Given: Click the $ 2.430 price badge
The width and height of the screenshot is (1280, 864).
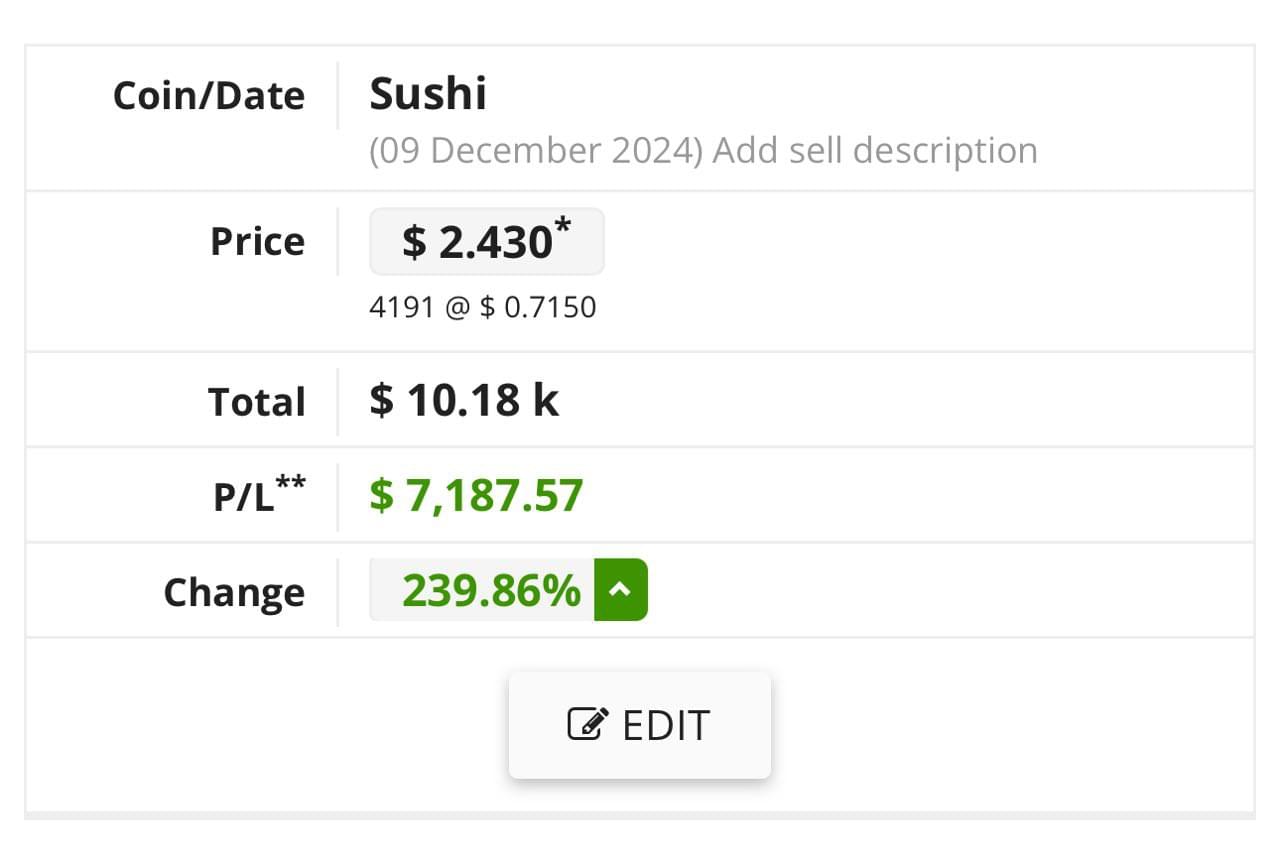Looking at the screenshot, I should click(x=487, y=241).
